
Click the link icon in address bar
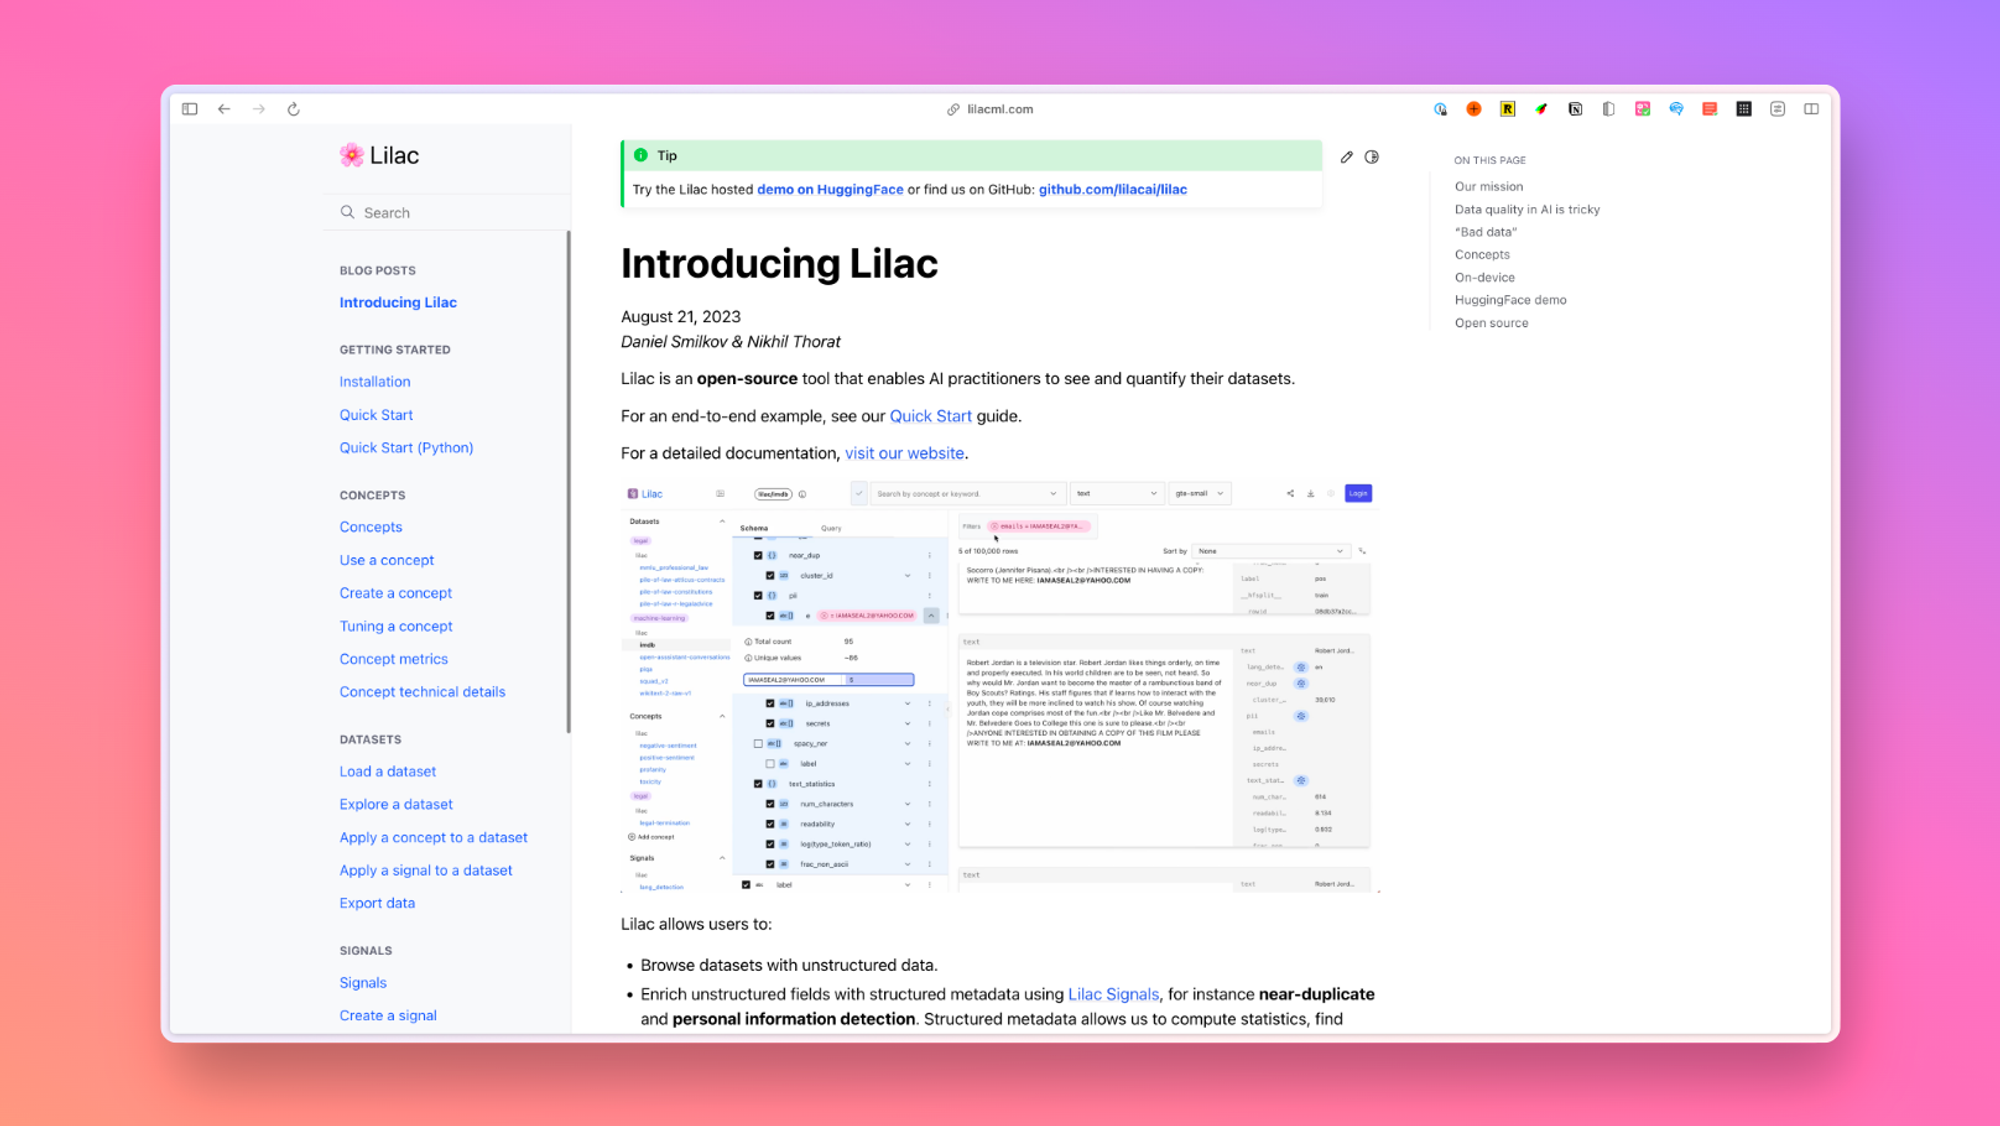coord(953,110)
